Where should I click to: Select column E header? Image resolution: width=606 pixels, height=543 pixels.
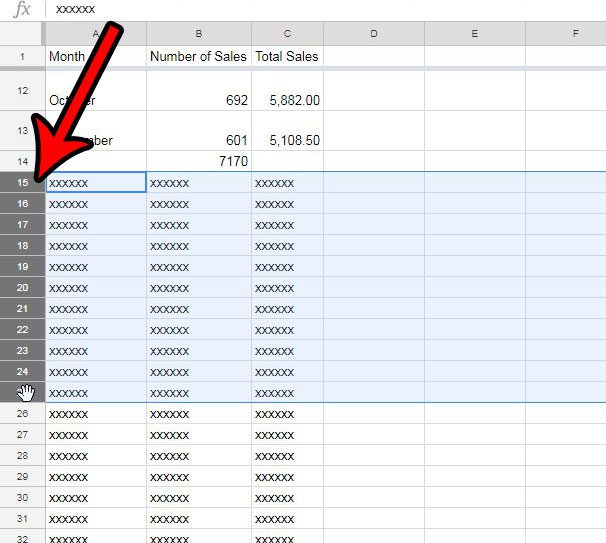[474, 34]
